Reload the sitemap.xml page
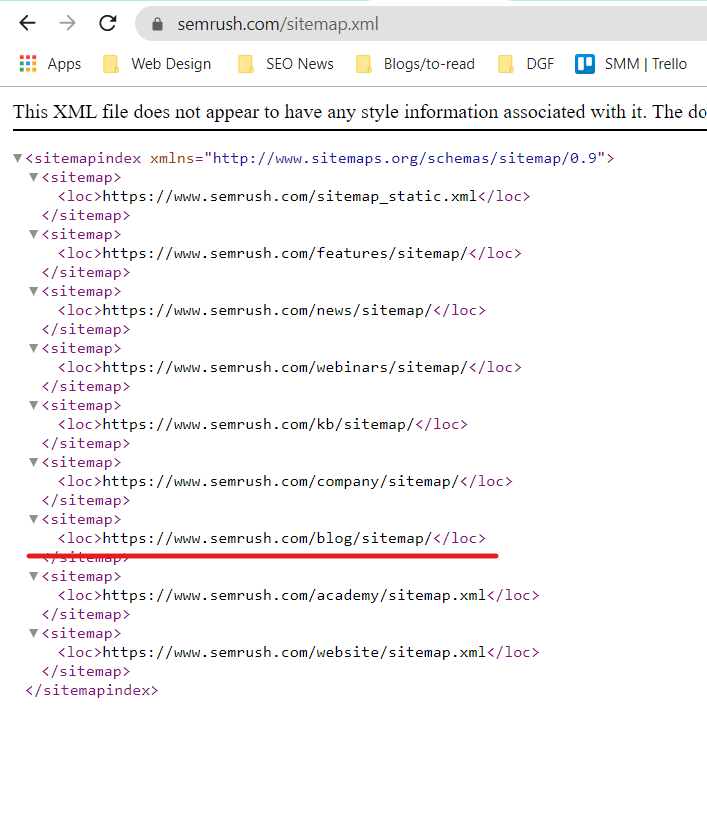This screenshot has width=707, height=817. pos(108,23)
